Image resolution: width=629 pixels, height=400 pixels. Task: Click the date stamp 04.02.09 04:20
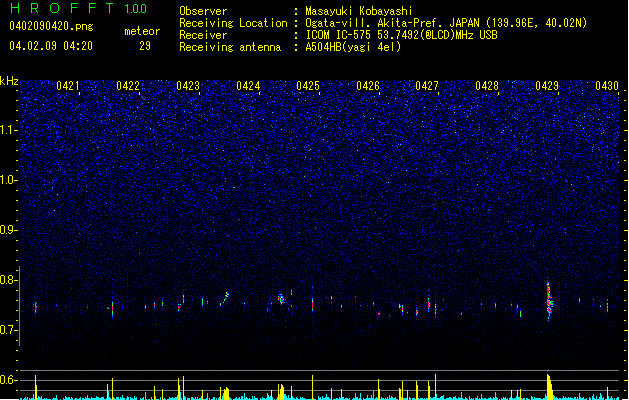[x=51, y=46]
